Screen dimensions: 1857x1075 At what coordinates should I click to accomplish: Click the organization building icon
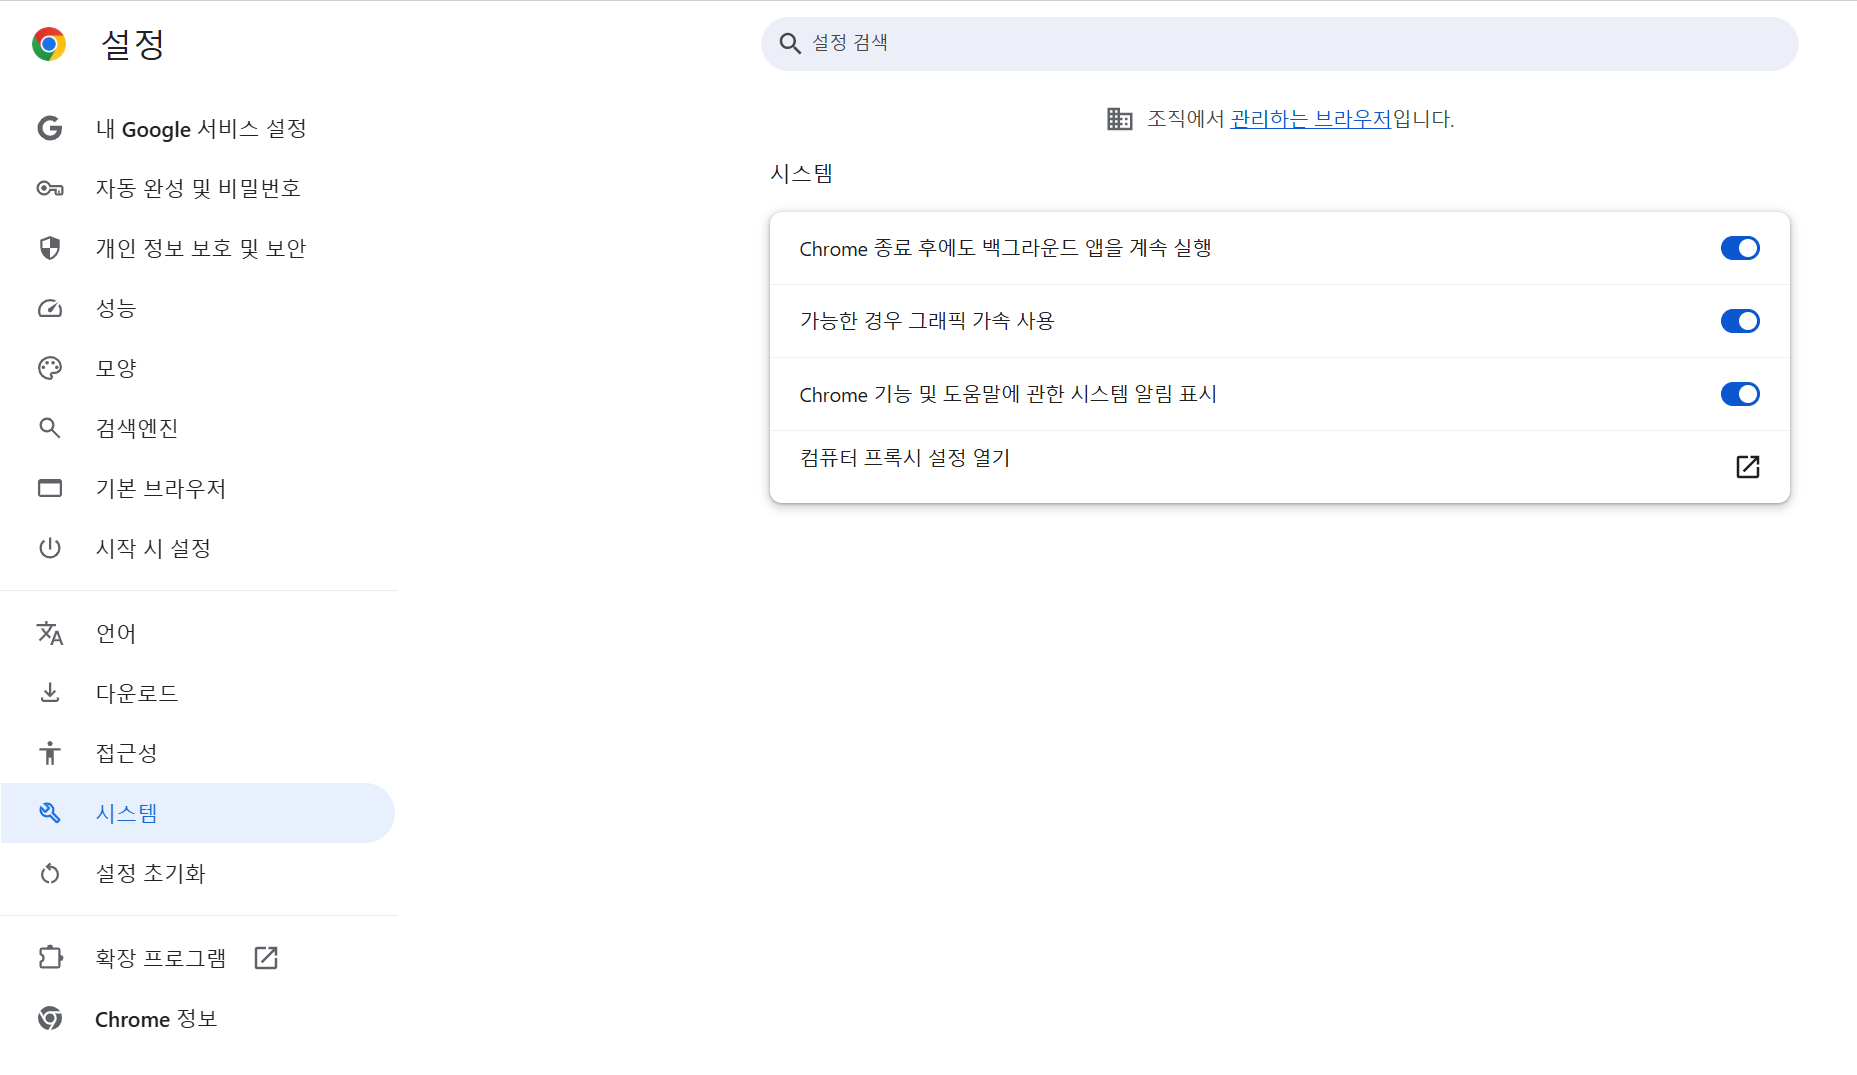tap(1120, 119)
